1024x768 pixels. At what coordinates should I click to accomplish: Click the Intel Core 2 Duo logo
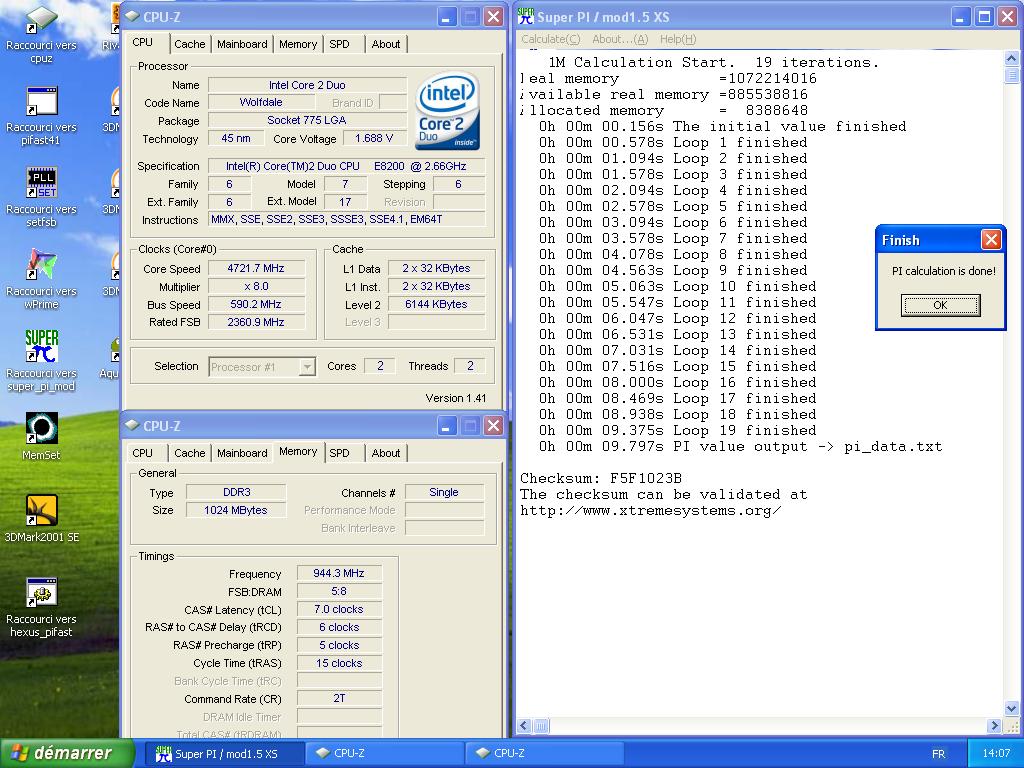pos(447,111)
